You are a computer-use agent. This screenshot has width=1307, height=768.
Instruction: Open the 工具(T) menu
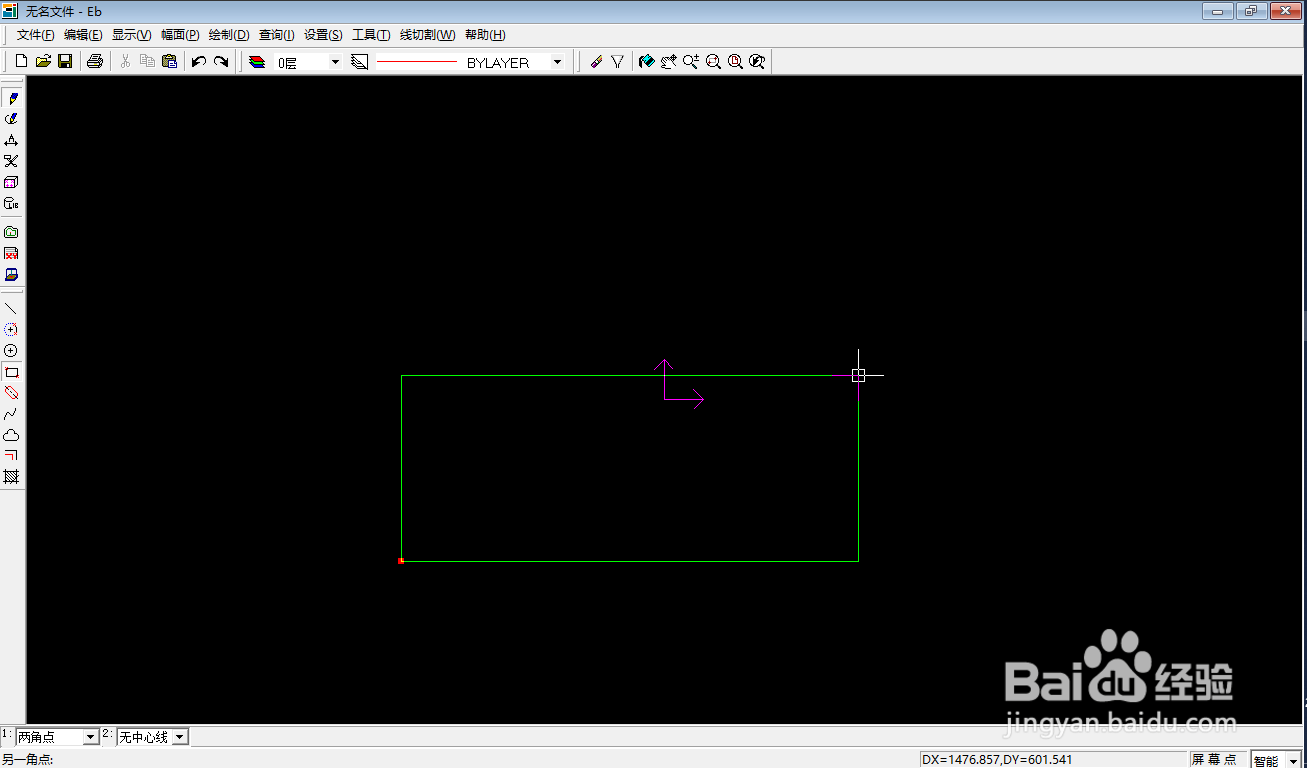[371, 35]
